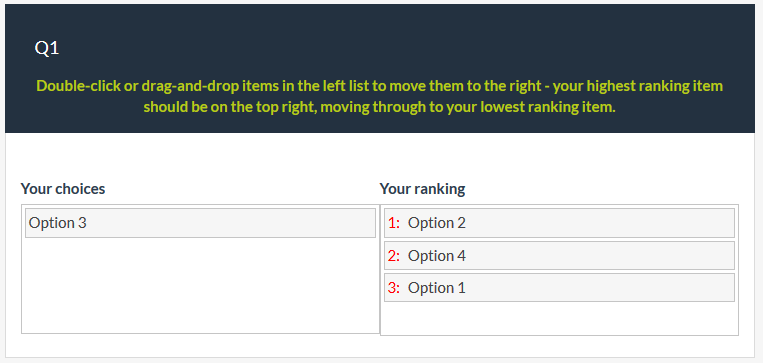Click the Option 1 text label
Viewport: 763px width, 363px height.
point(436,288)
